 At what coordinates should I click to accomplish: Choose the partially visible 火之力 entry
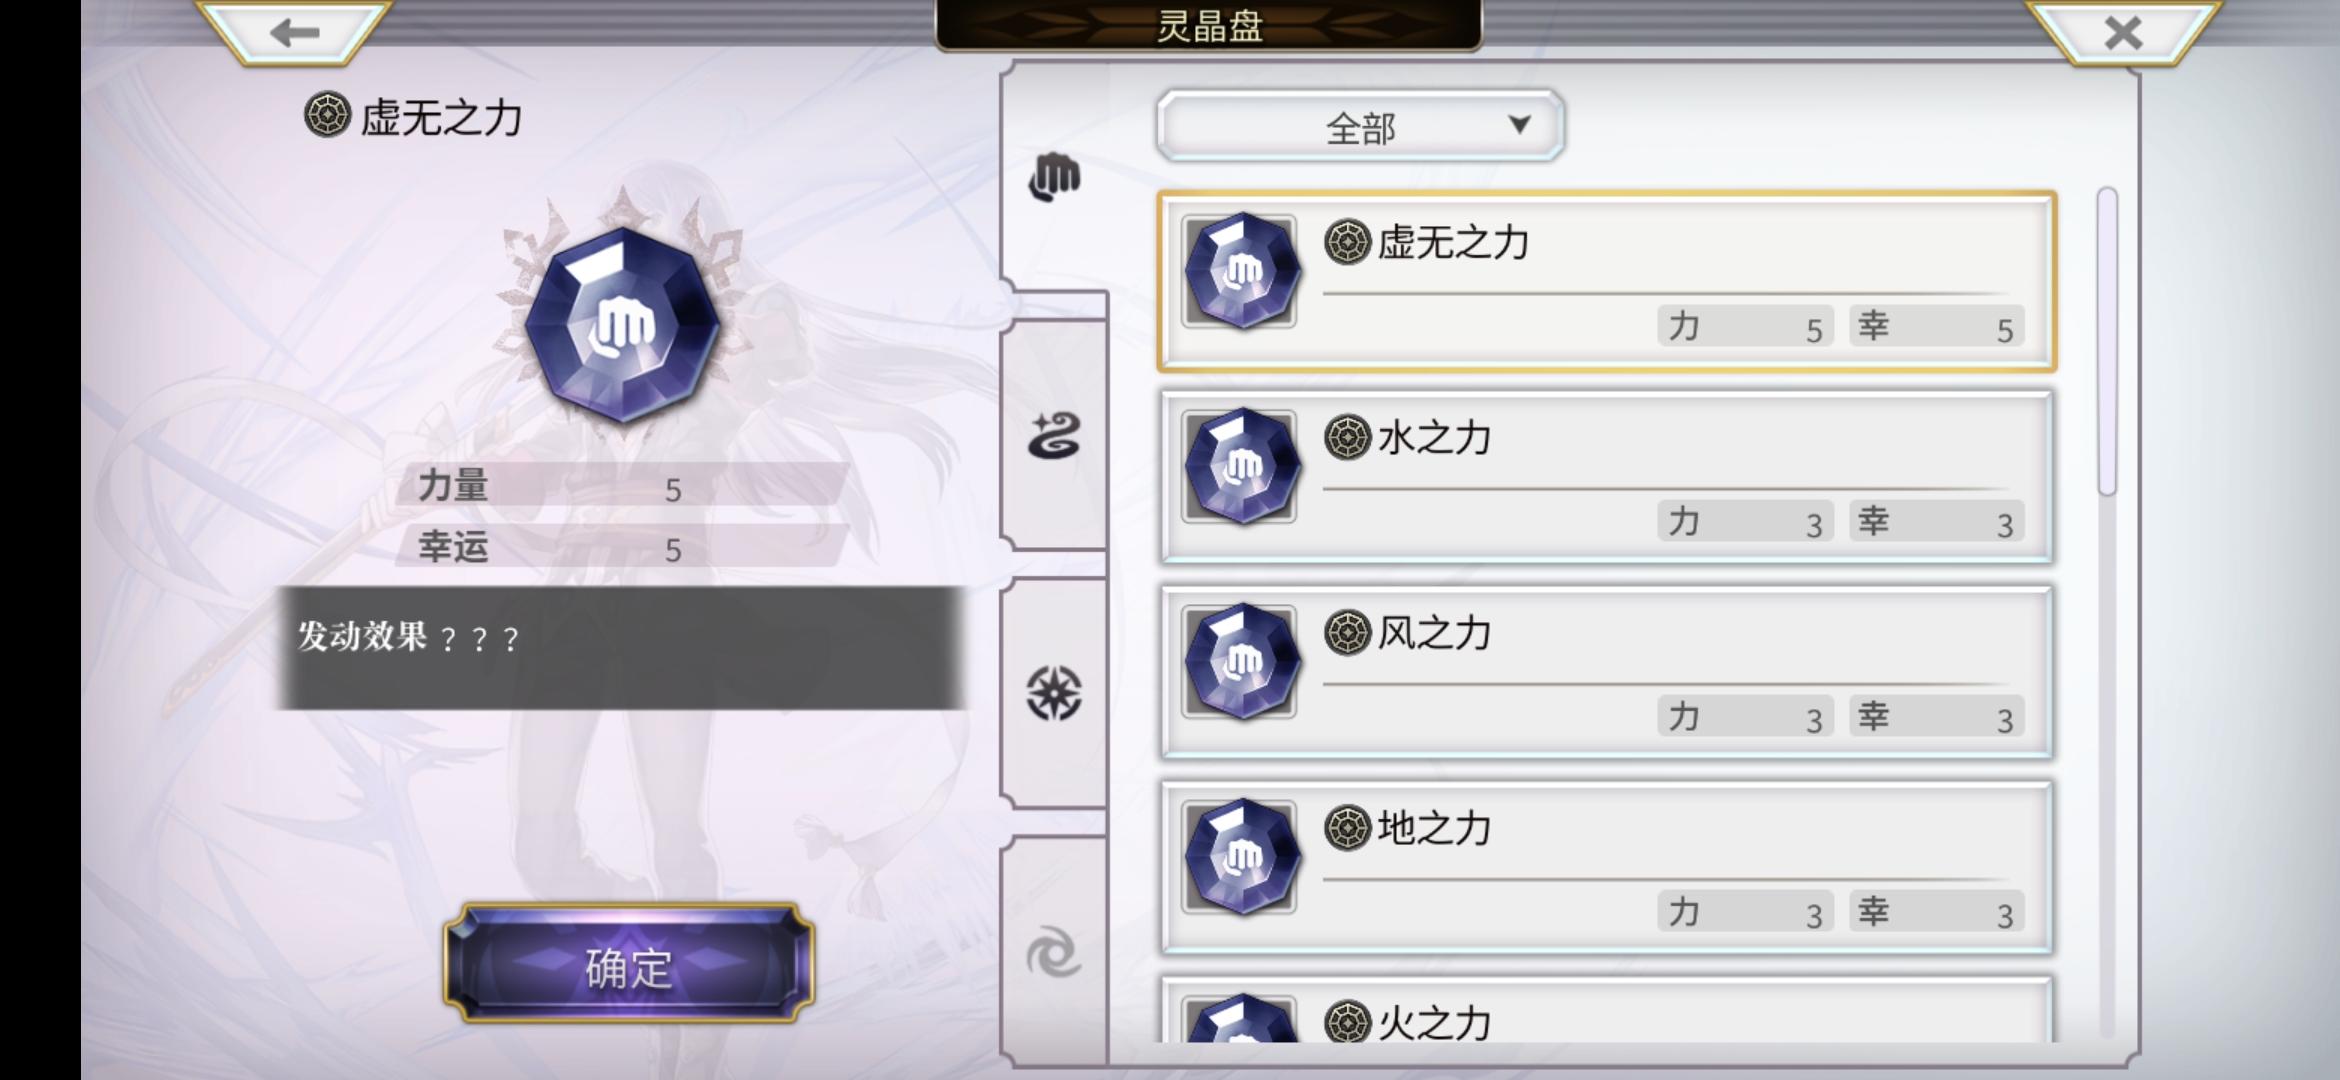(1607, 1010)
